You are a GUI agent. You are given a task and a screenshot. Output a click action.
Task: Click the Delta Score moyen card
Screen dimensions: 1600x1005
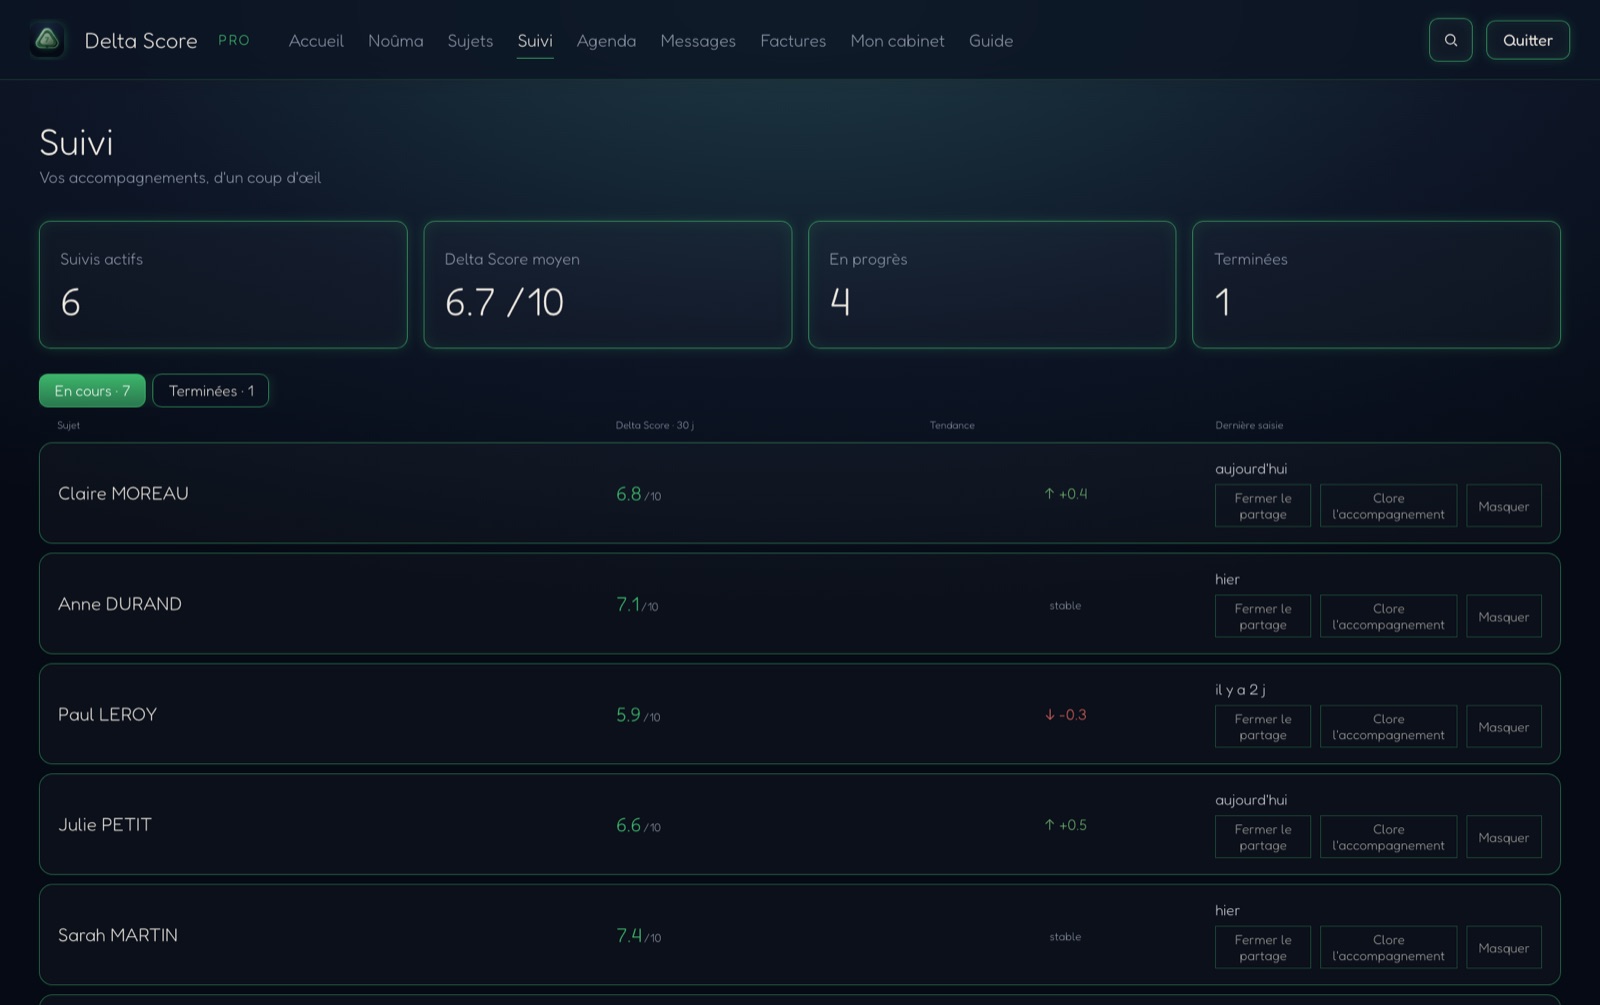608,285
